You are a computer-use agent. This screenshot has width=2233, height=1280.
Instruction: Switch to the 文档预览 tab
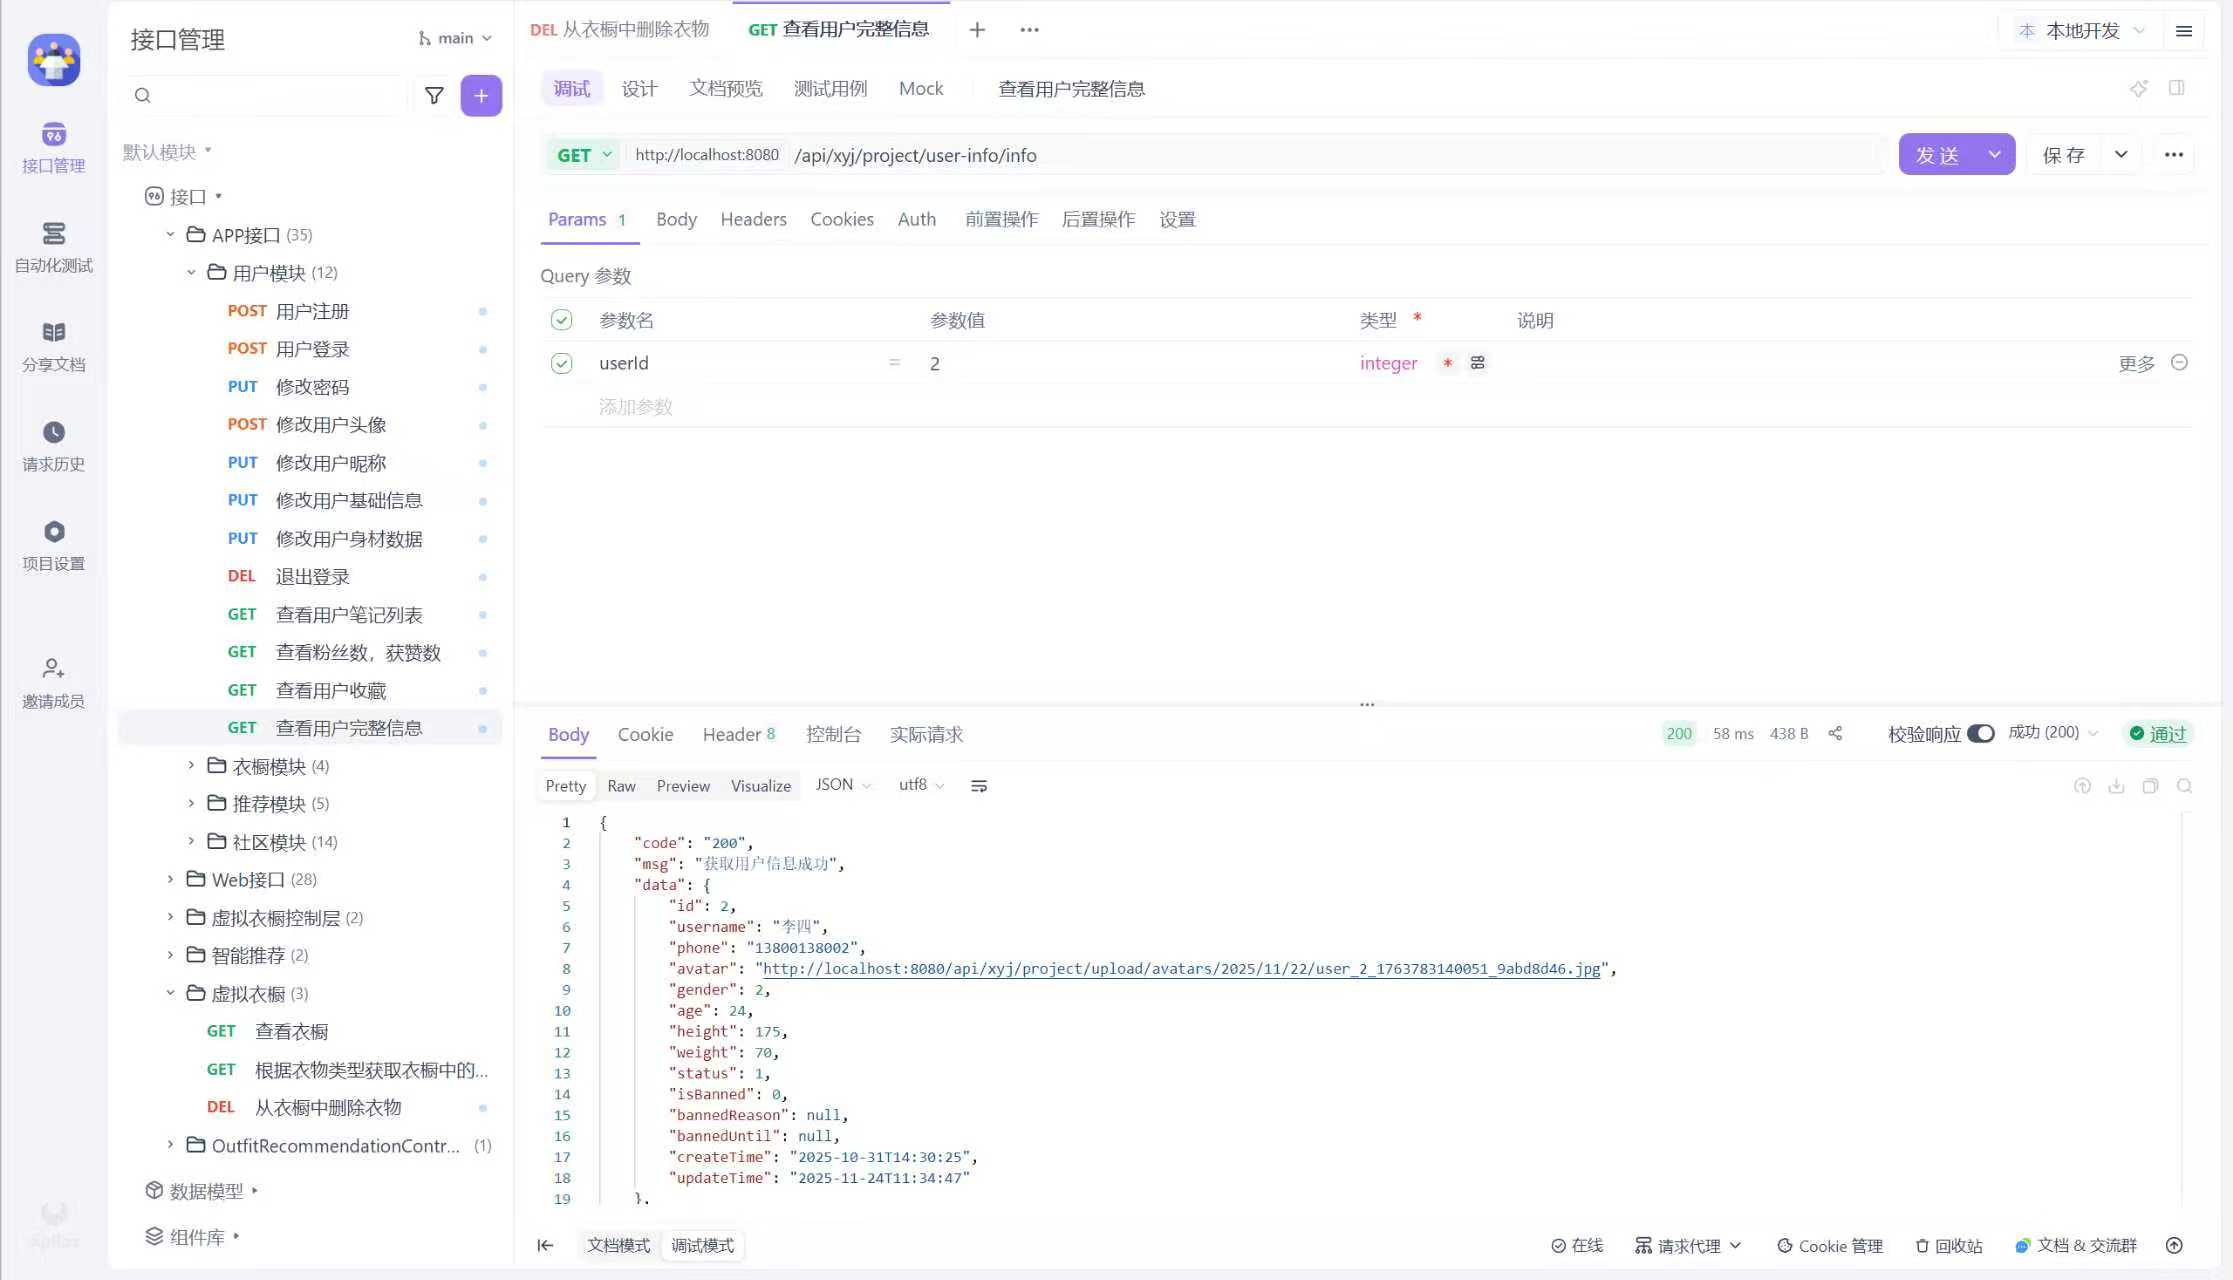pyautogui.click(x=725, y=89)
